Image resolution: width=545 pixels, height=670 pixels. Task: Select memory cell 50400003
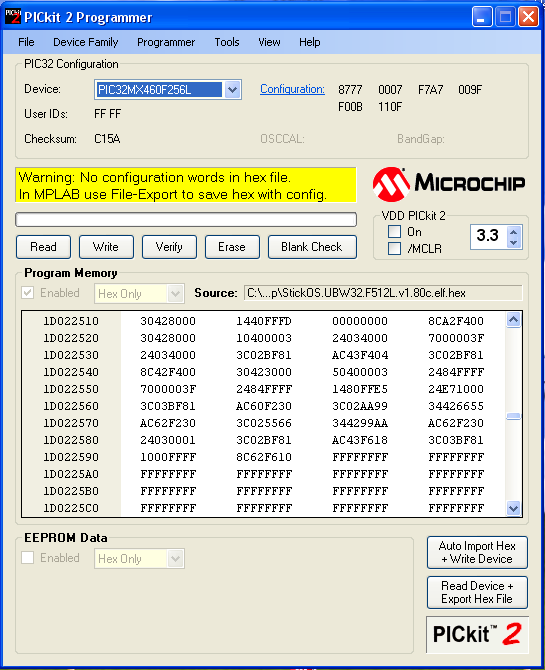[360, 372]
